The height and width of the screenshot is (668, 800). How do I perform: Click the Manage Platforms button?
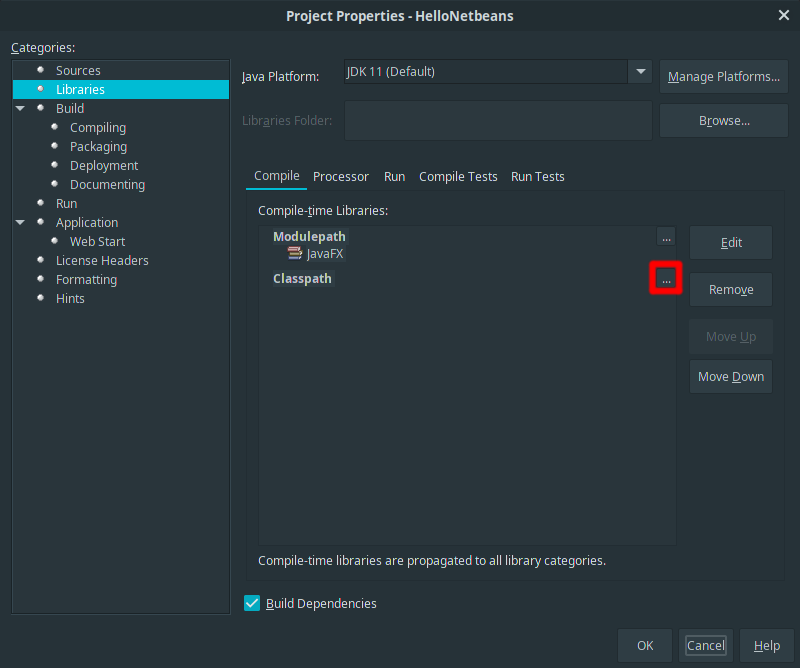pos(724,77)
